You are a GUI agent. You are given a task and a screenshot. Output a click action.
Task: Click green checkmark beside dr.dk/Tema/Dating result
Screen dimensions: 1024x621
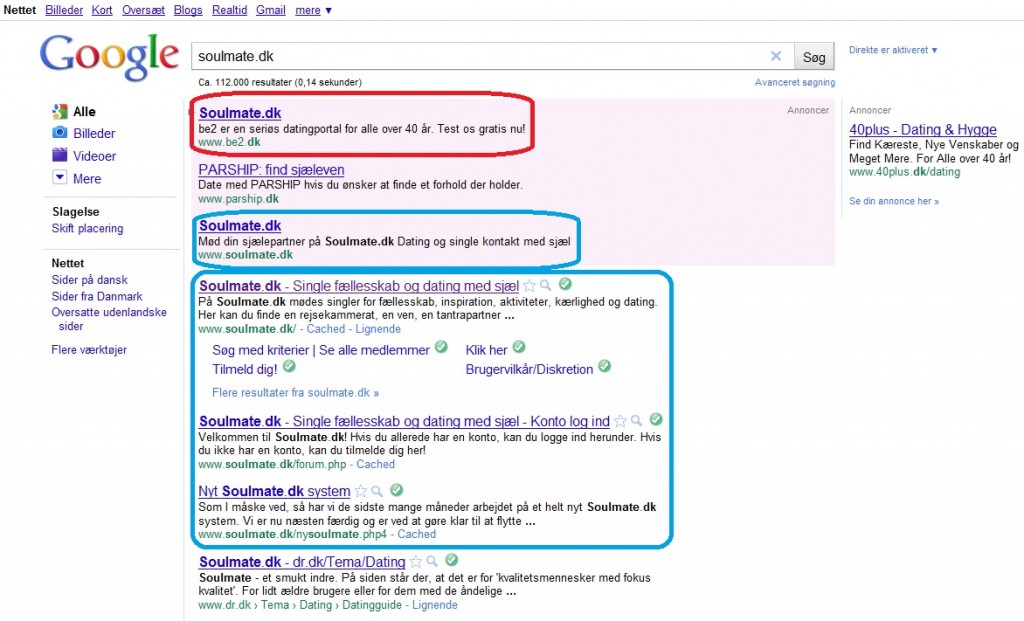[x=451, y=560]
